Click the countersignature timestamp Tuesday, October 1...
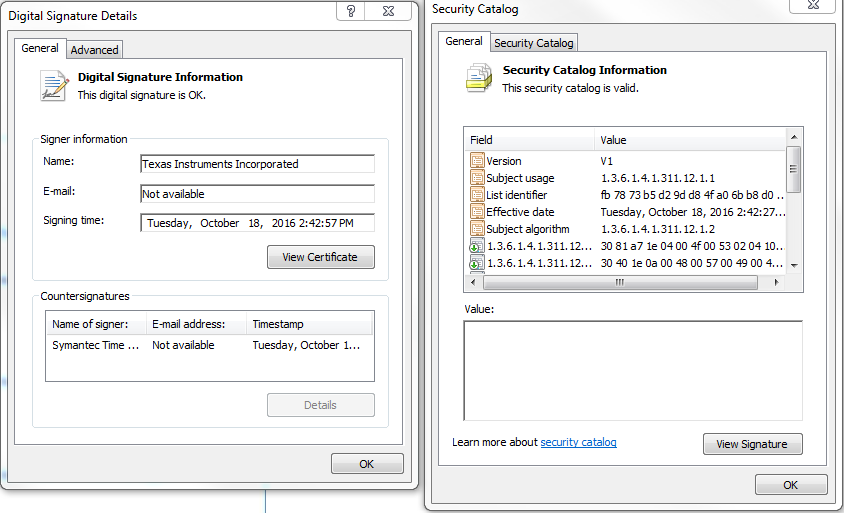The height and width of the screenshot is (513, 844). [306, 345]
